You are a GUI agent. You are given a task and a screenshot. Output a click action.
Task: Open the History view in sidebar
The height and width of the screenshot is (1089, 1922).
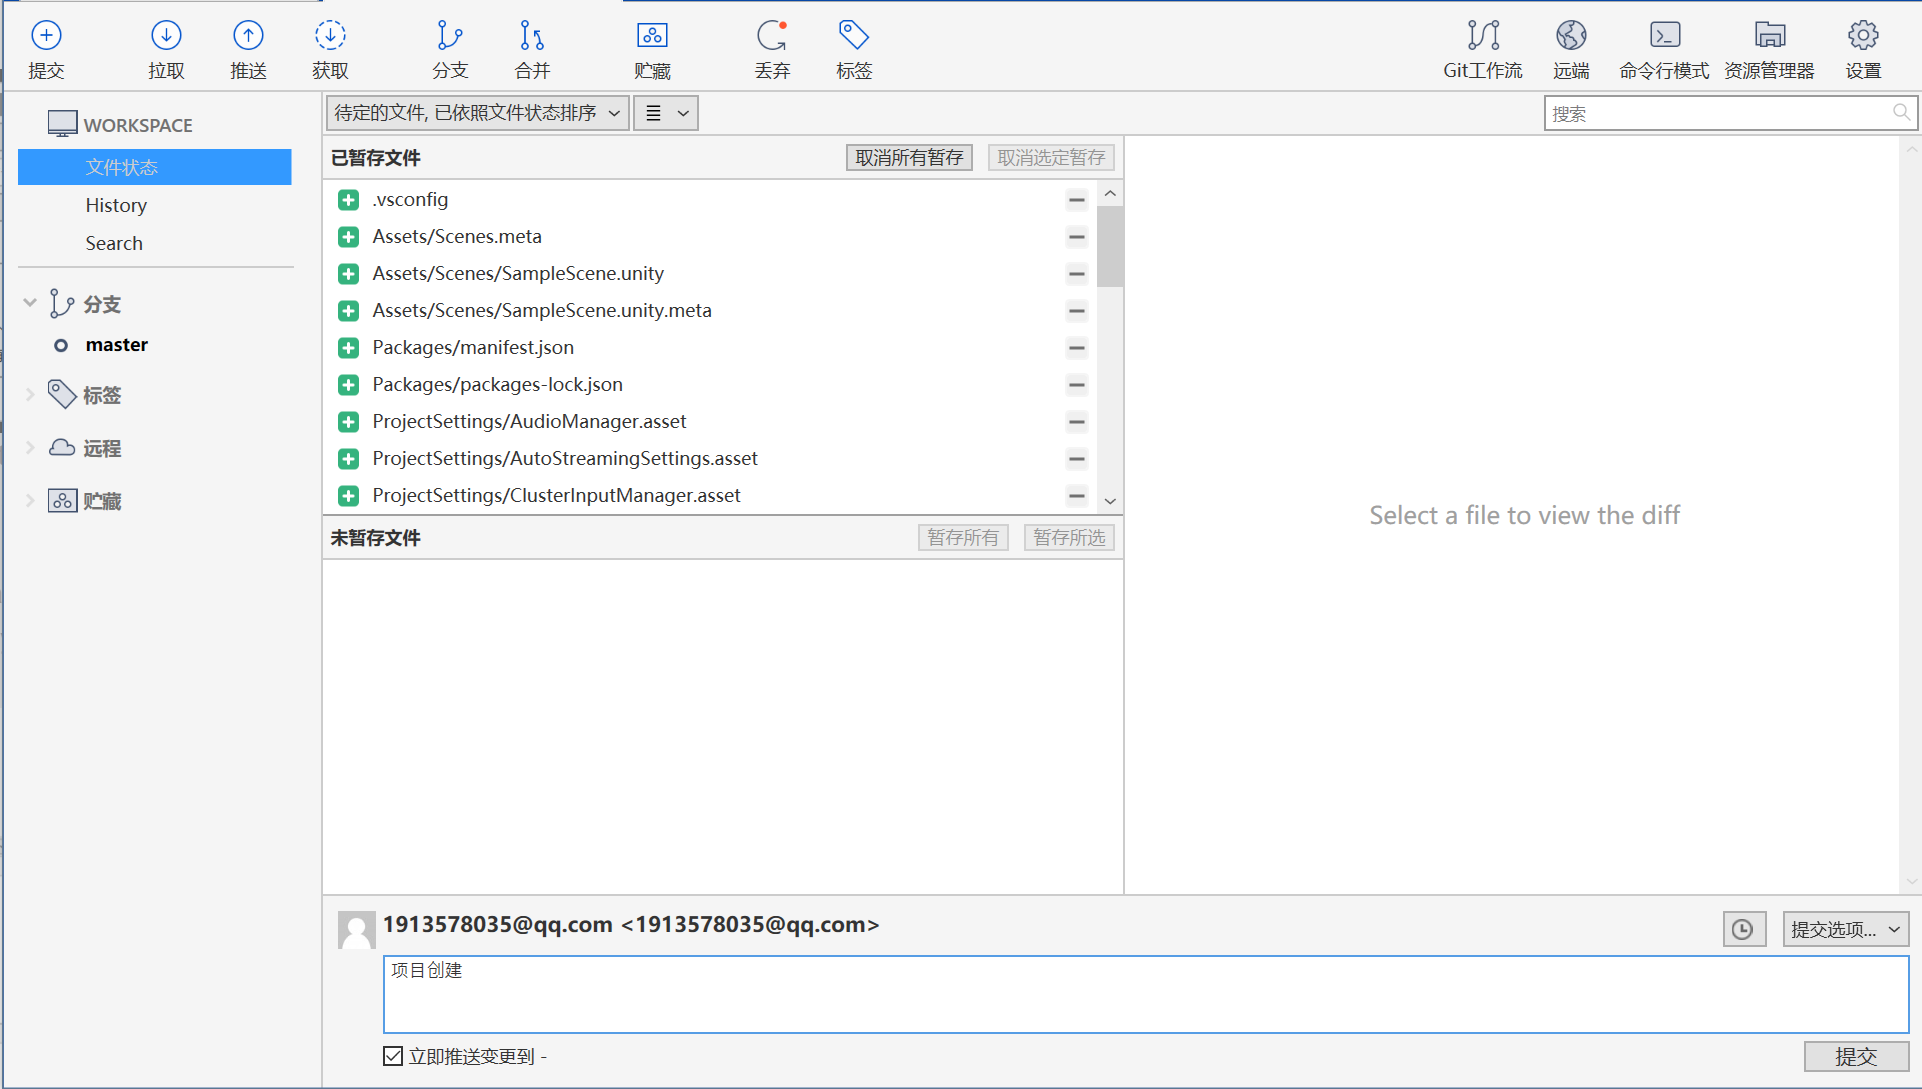[116, 205]
